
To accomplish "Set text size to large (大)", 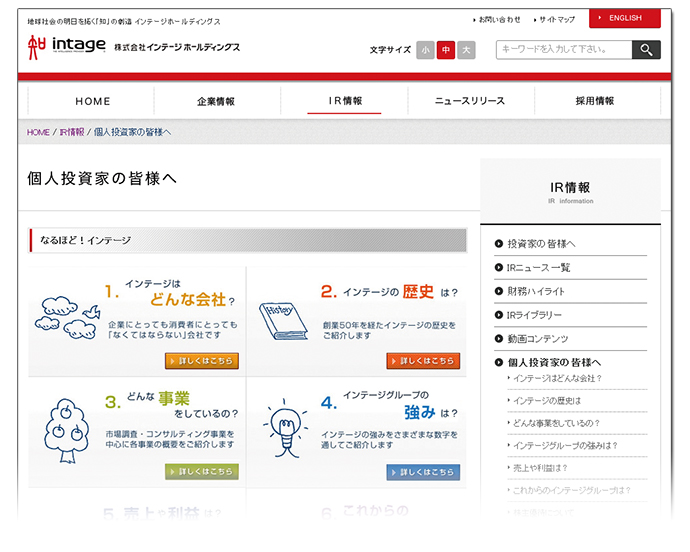I will pyautogui.click(x=466, y=50).
